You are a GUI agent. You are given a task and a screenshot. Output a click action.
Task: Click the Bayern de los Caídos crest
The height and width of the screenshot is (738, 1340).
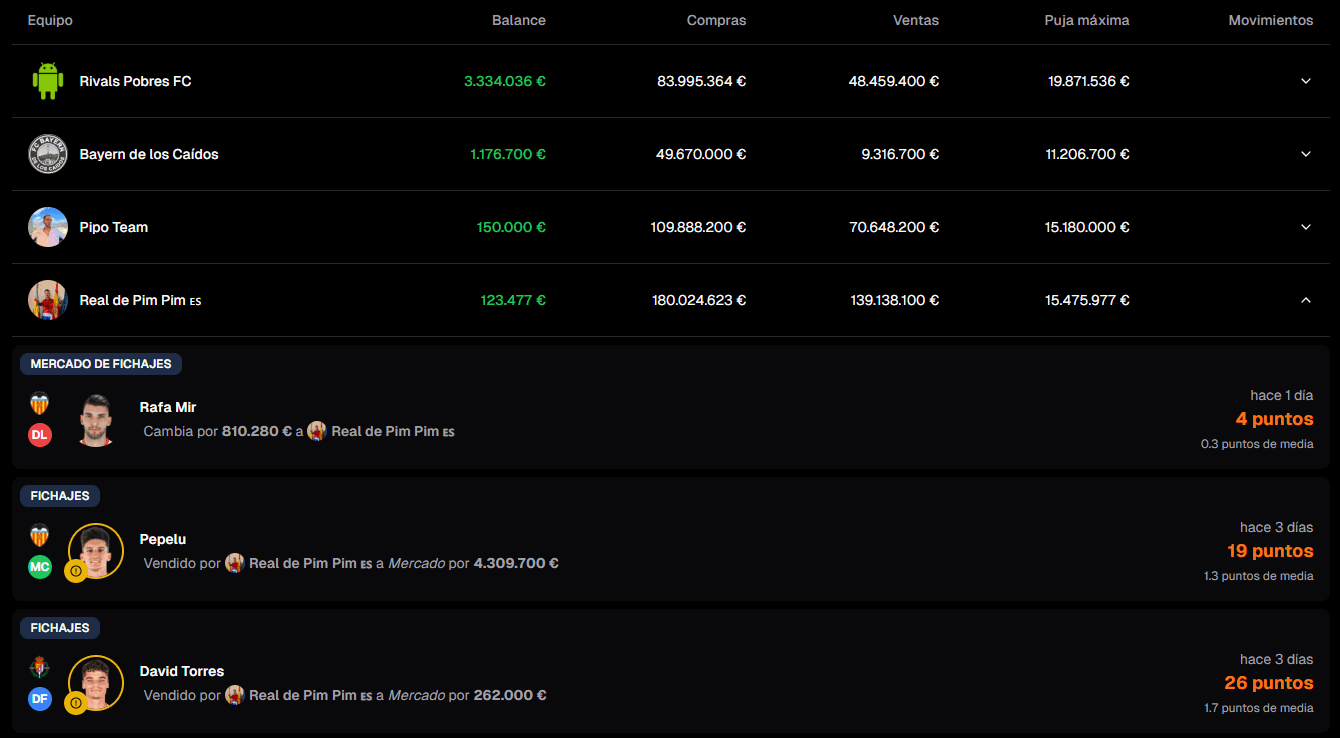pyautogui.click(x=47, y=154)
